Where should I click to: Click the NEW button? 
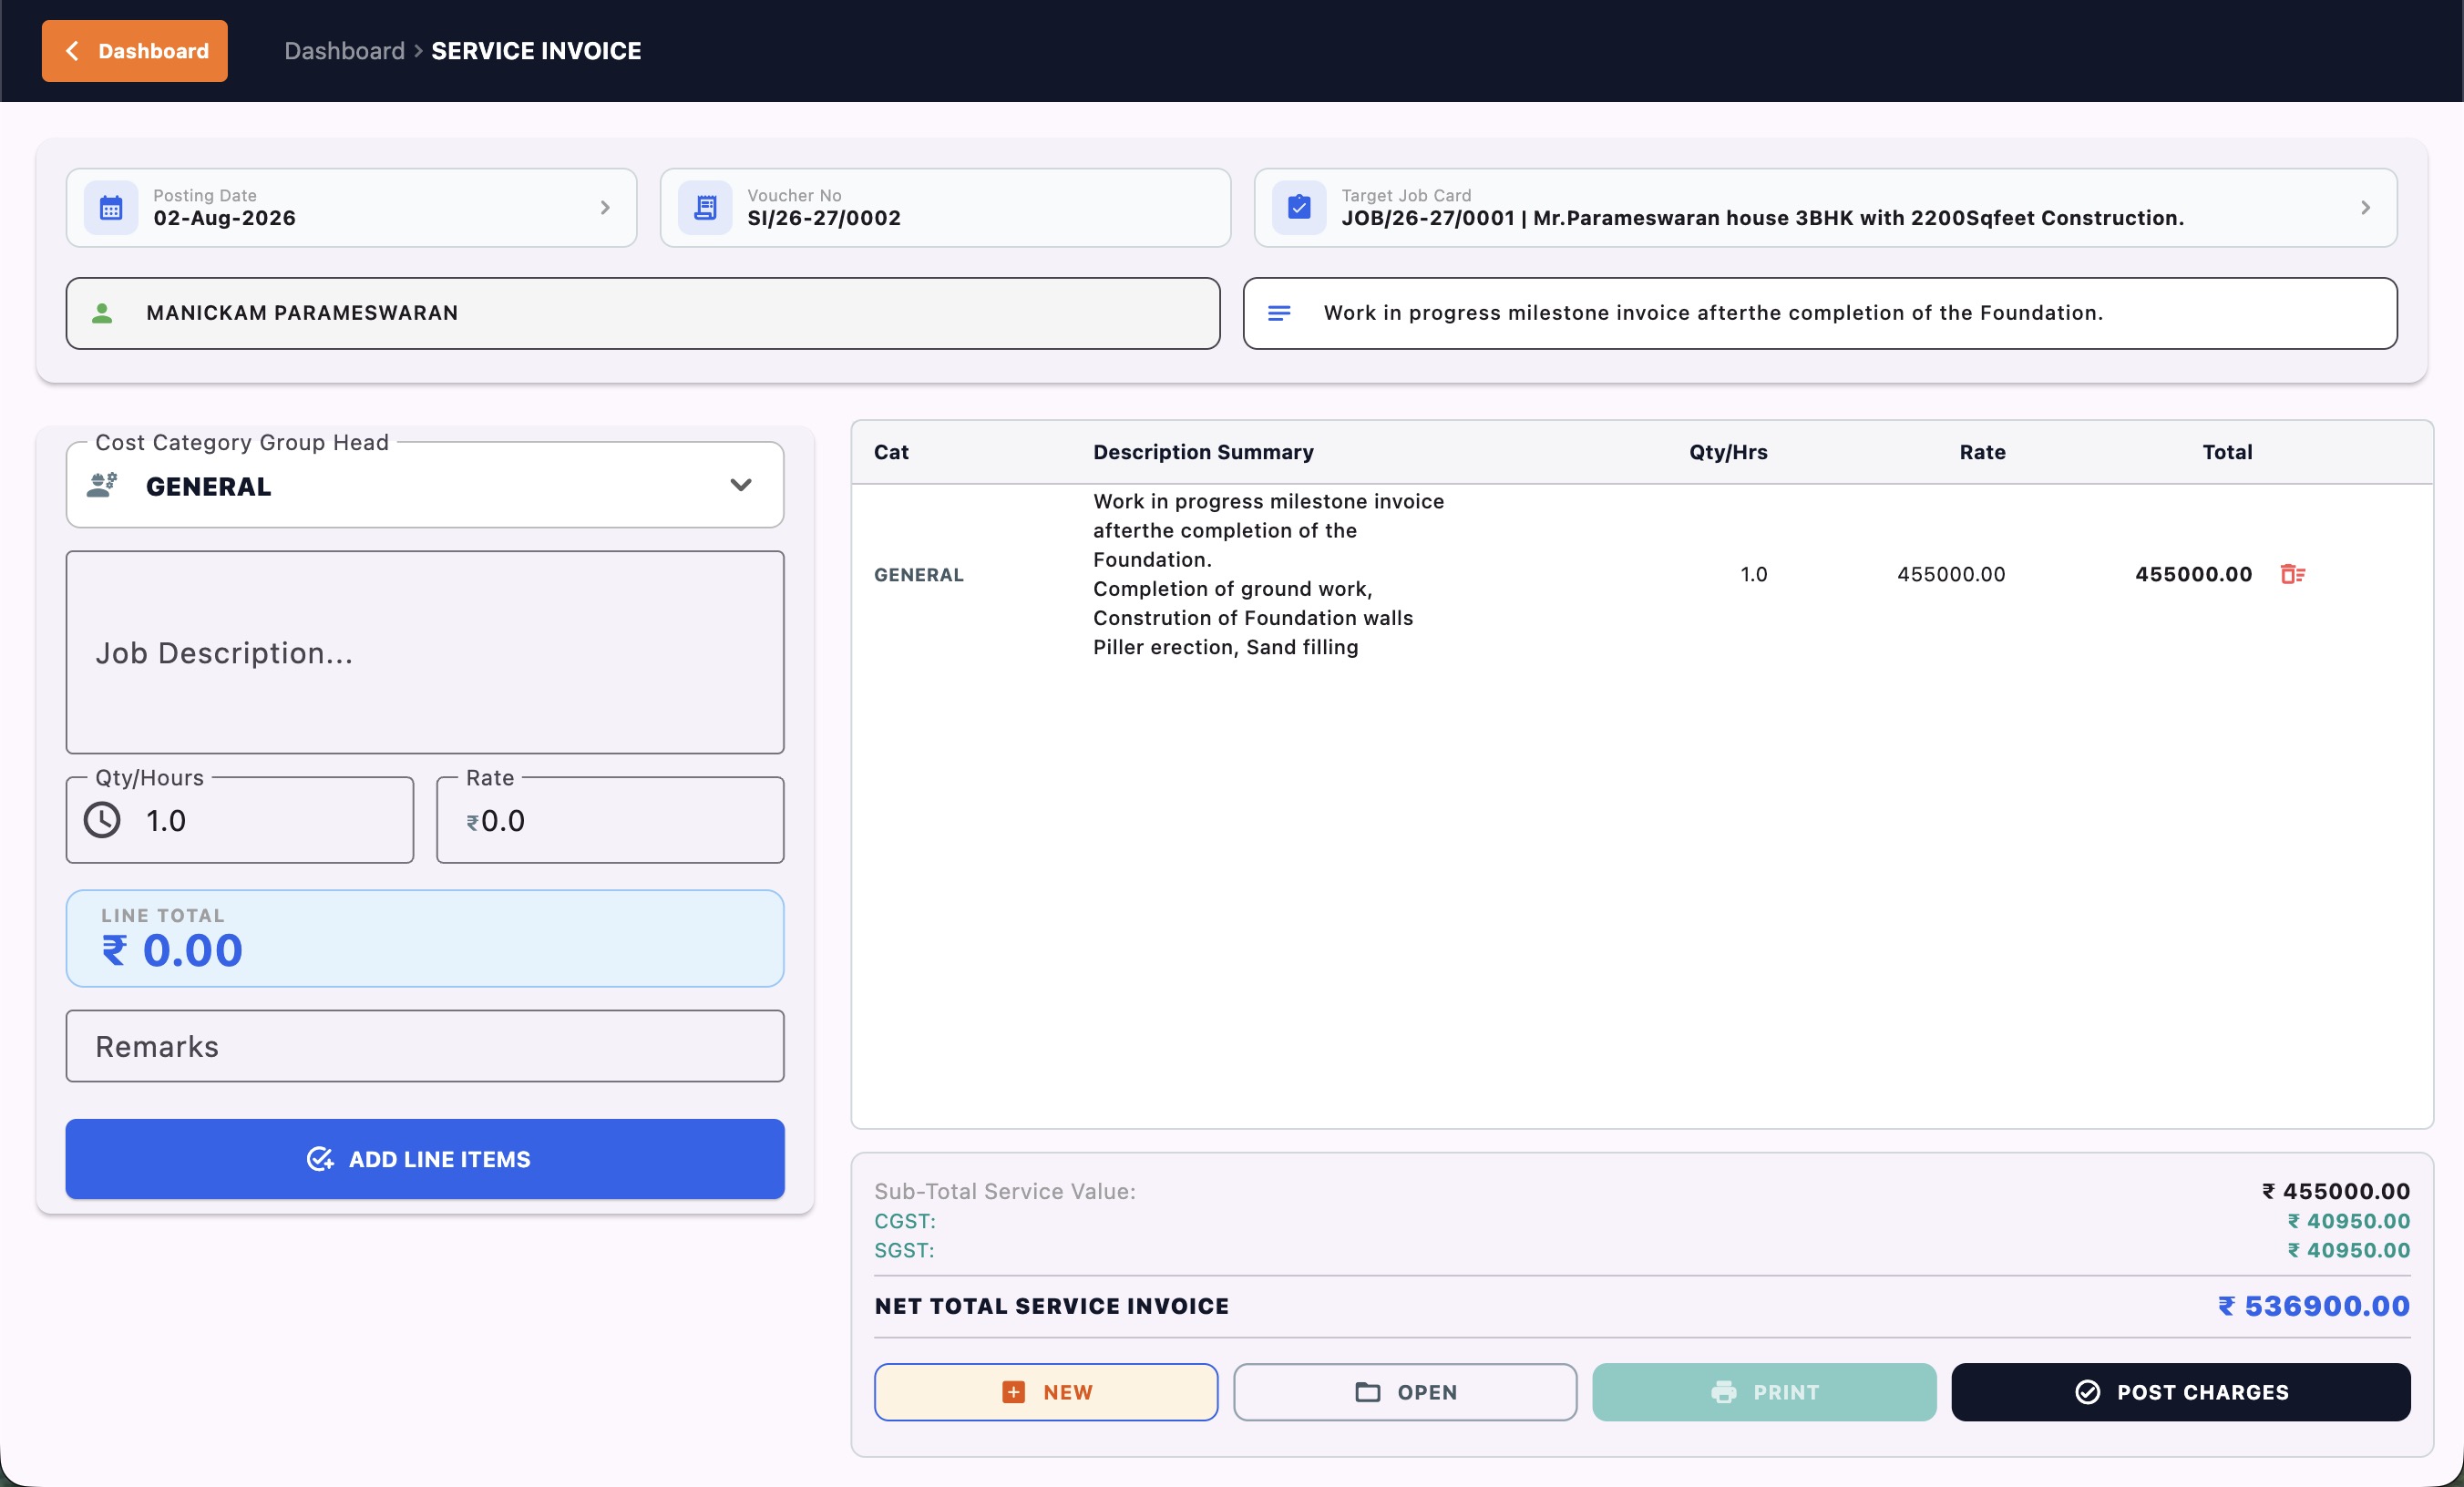[x=1046, y=1392]
